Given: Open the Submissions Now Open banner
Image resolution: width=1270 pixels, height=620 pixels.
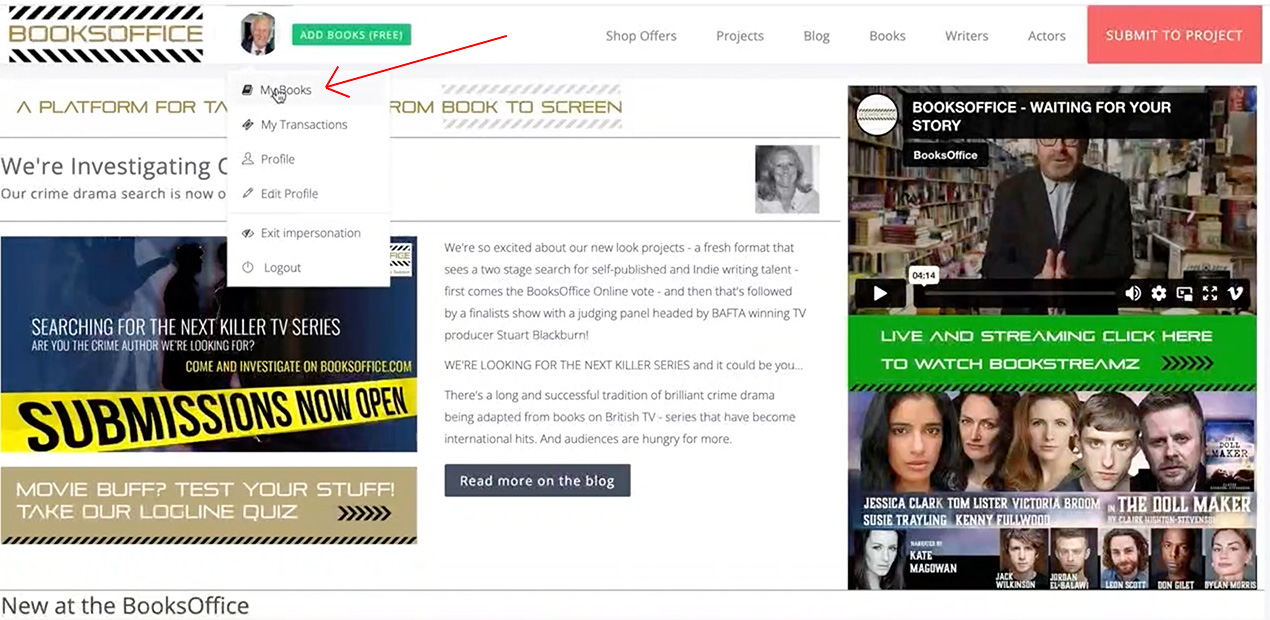Looking at the screenshot, I should 209,345.
